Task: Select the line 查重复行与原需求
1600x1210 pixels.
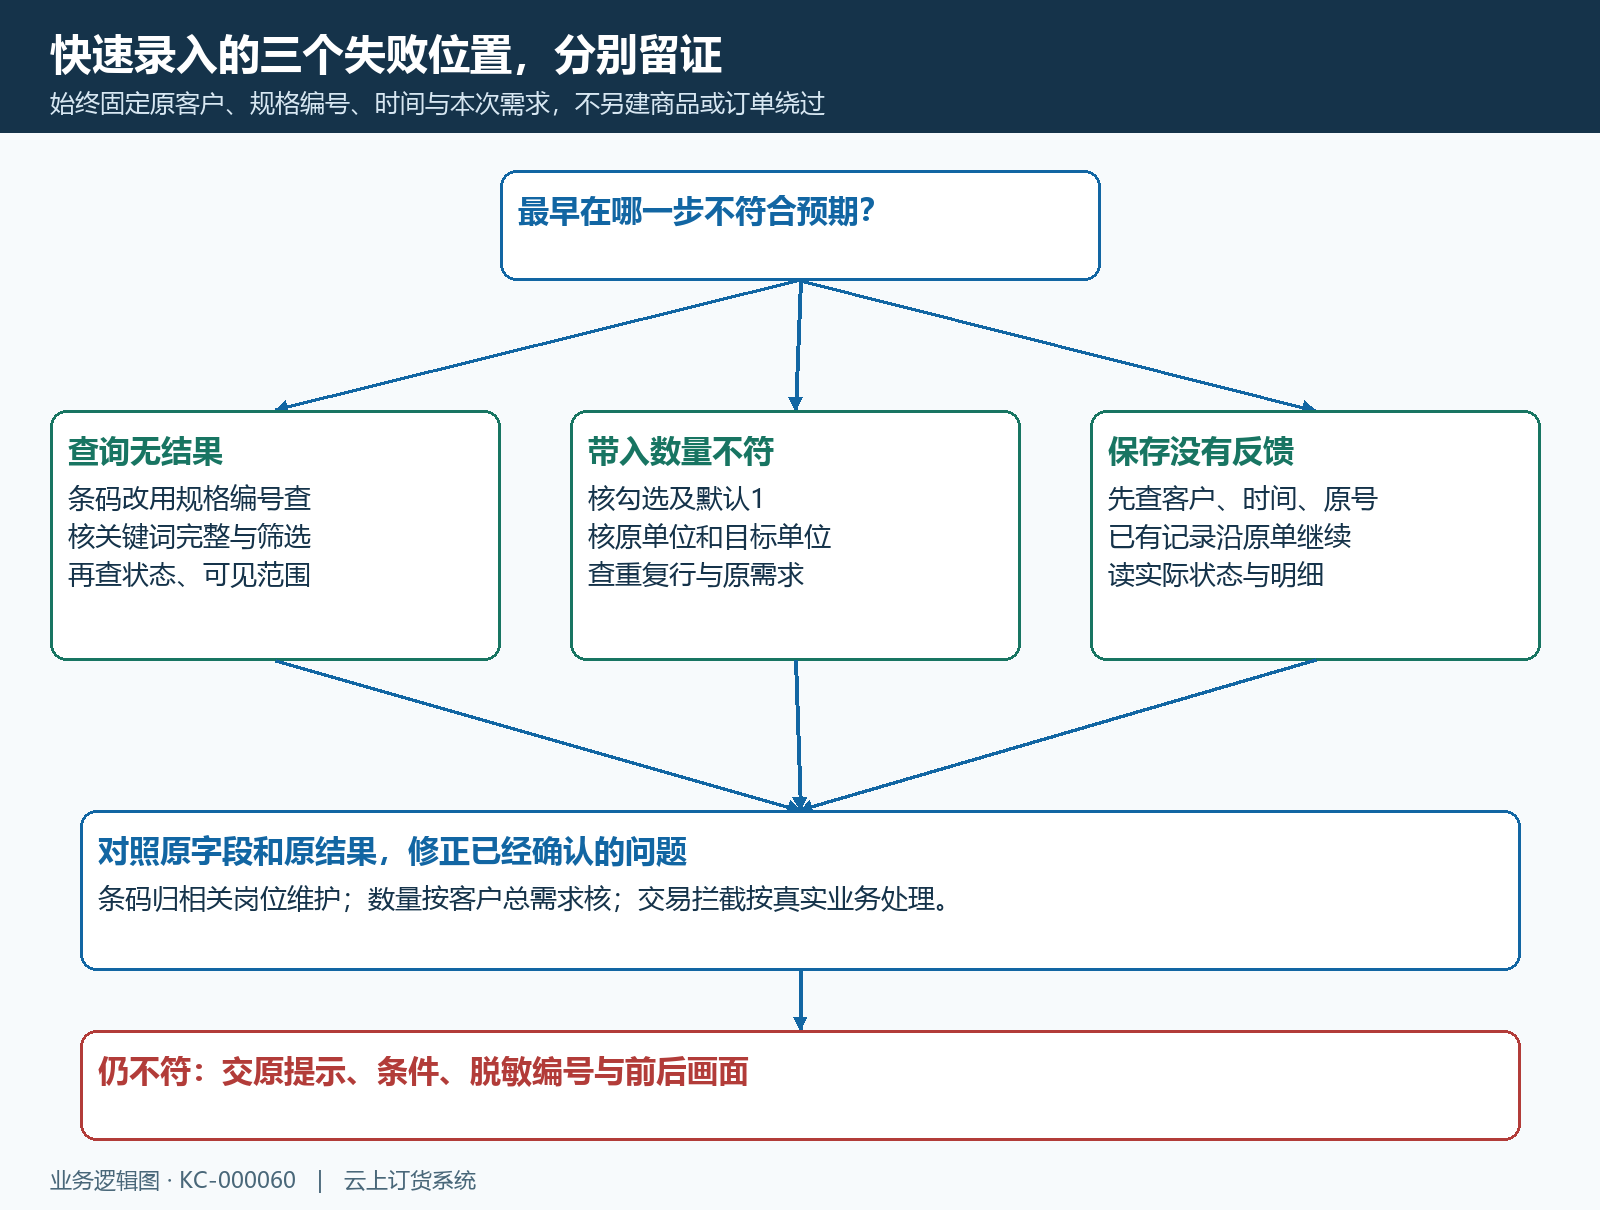Action: (x=696, y=575)
